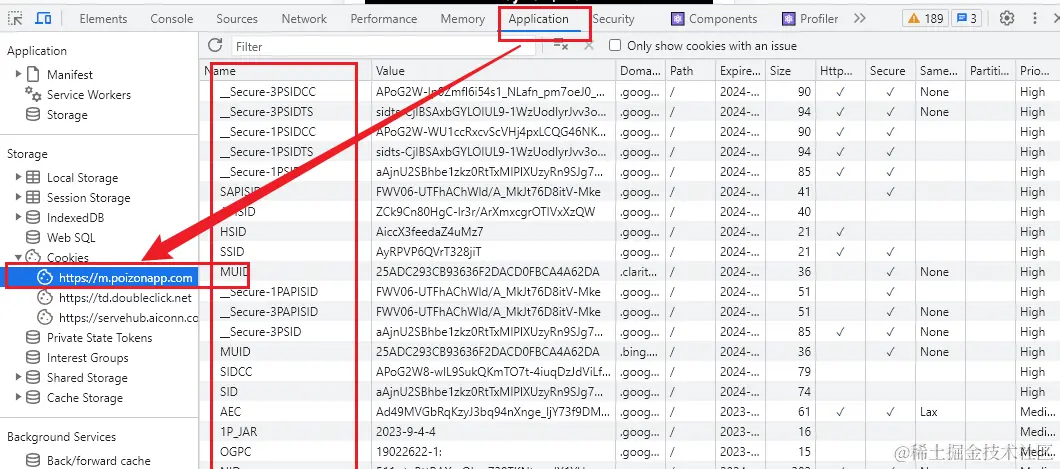1060x469 pixels.
Task: Expand the Local Storage arrow
Action: click(18, 177)
